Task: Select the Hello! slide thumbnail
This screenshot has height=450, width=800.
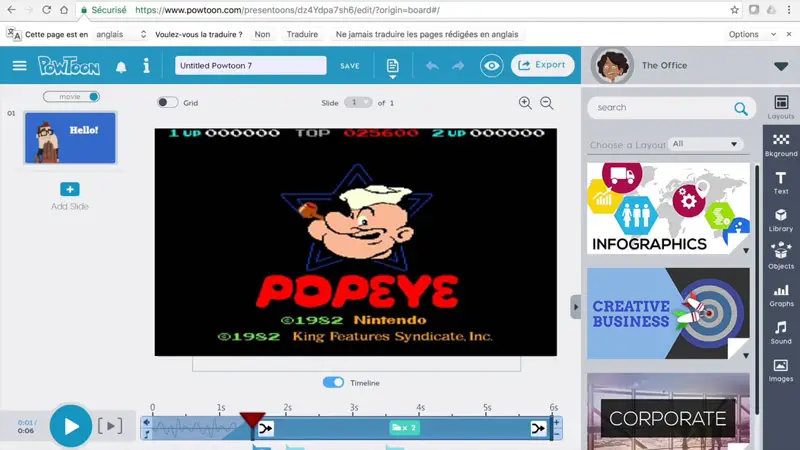Action: tap(70, 138)
